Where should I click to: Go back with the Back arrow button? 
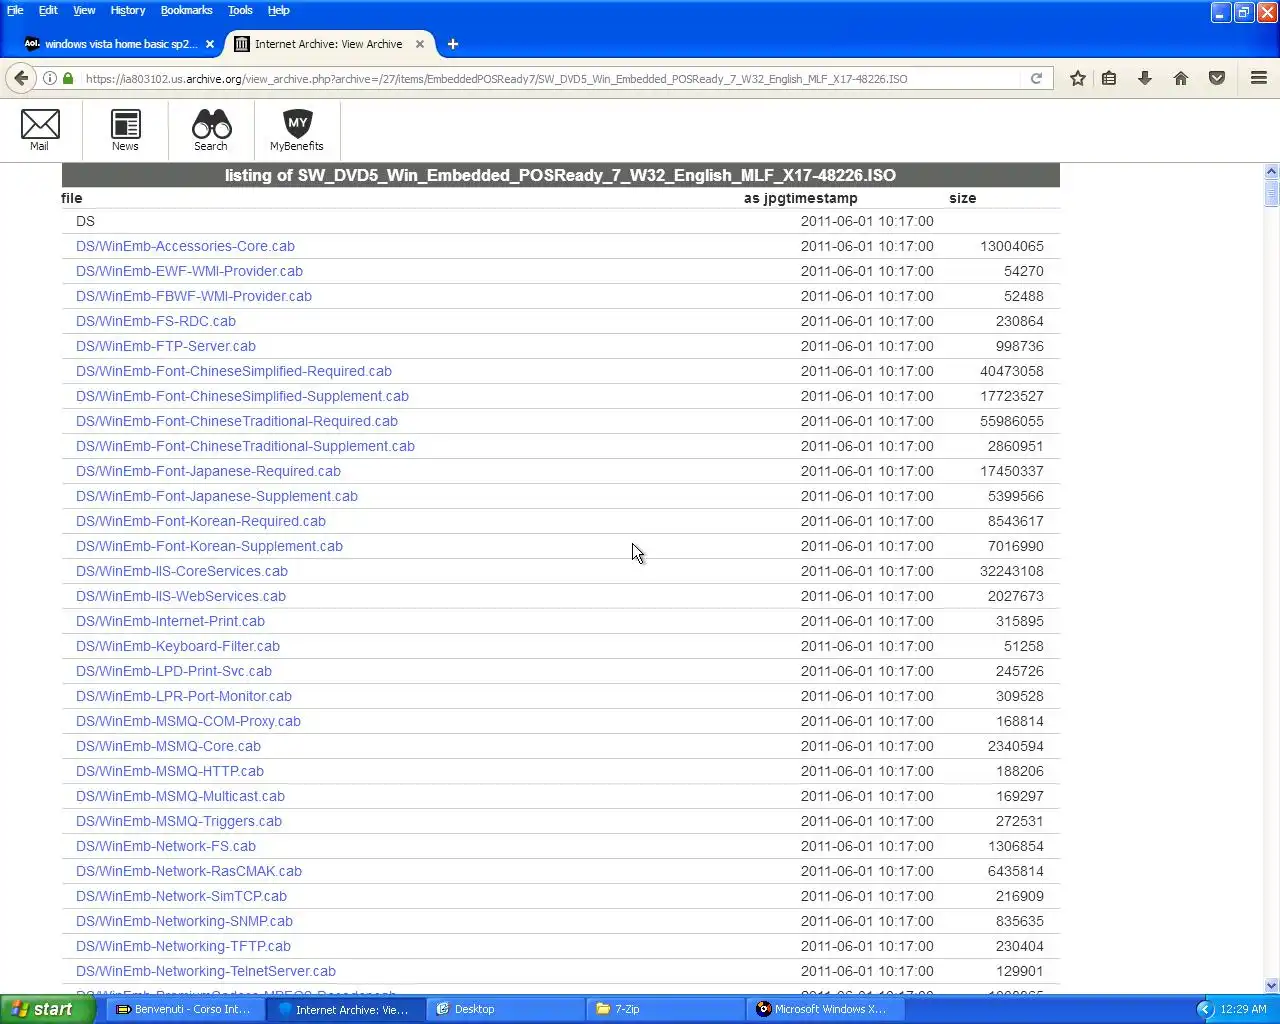pyautogui.click(x=21, y=78)
